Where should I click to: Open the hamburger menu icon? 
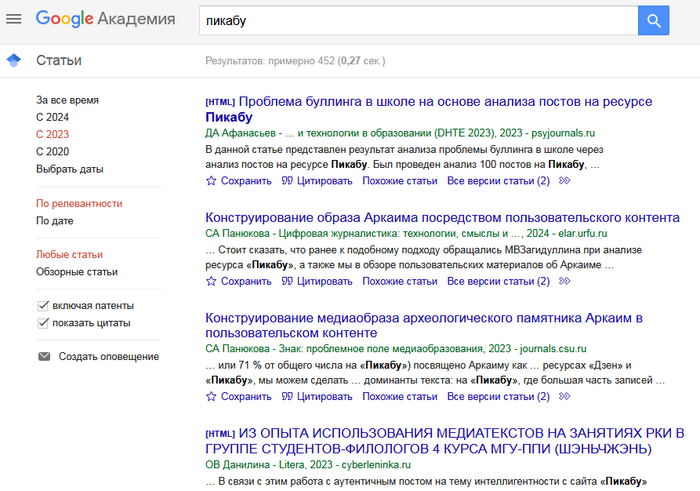[x=13, y=19]
